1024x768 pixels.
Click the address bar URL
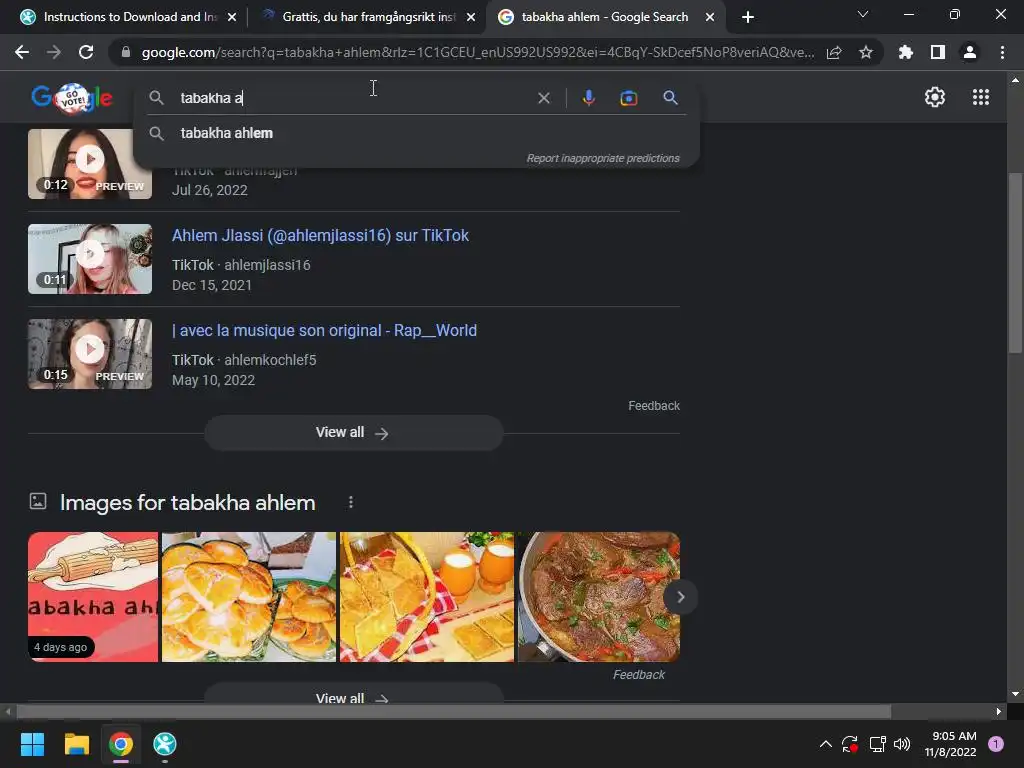(477, 52)
